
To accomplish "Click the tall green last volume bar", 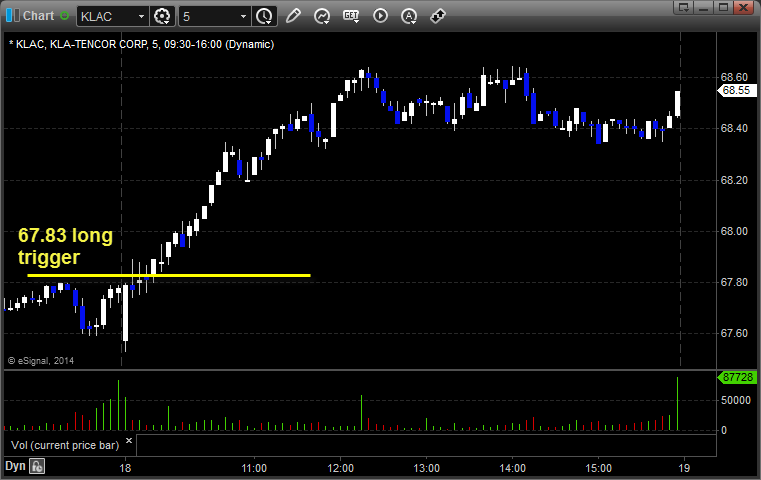I will click(678, 404).
